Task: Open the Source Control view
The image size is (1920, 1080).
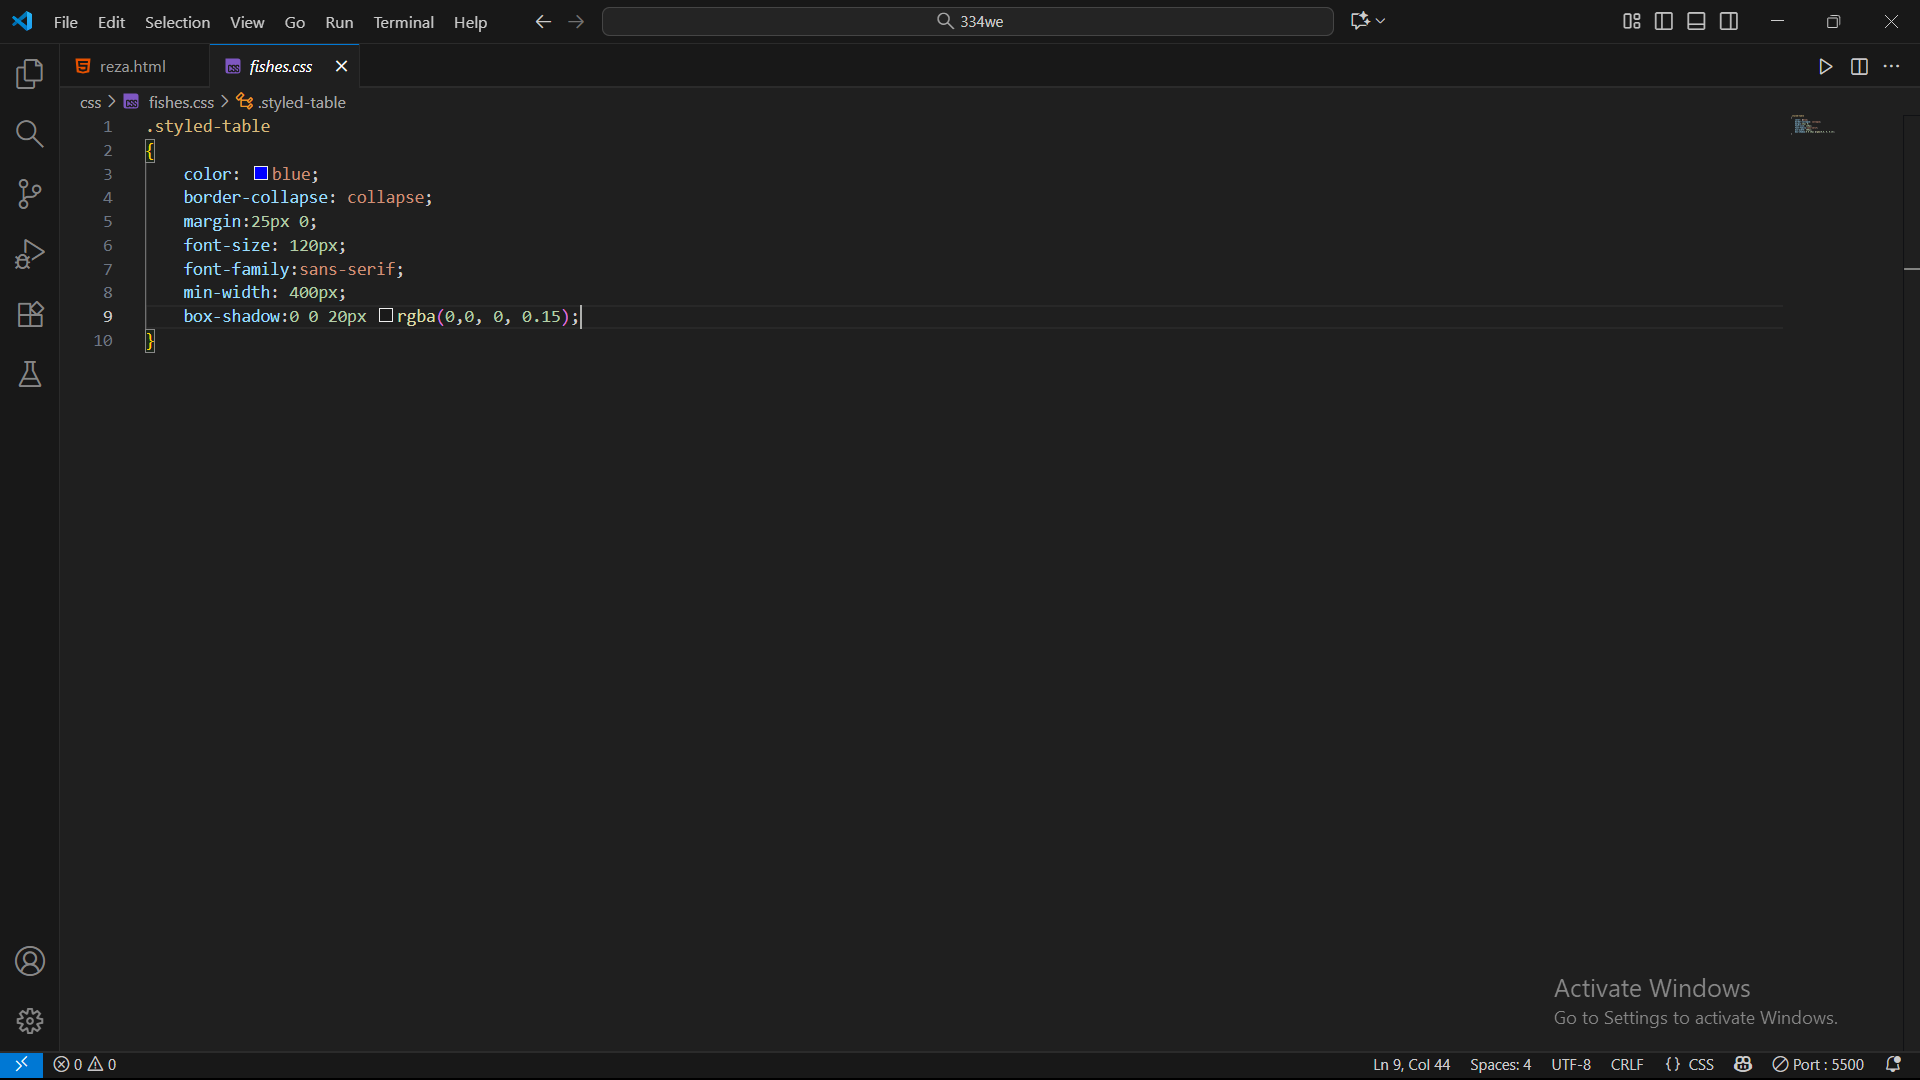Action: coord(30,194)
